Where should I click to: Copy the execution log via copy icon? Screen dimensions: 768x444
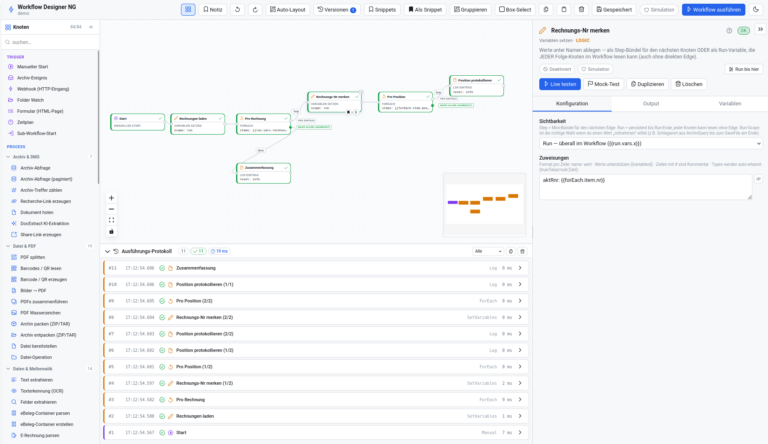coord(511,251)
